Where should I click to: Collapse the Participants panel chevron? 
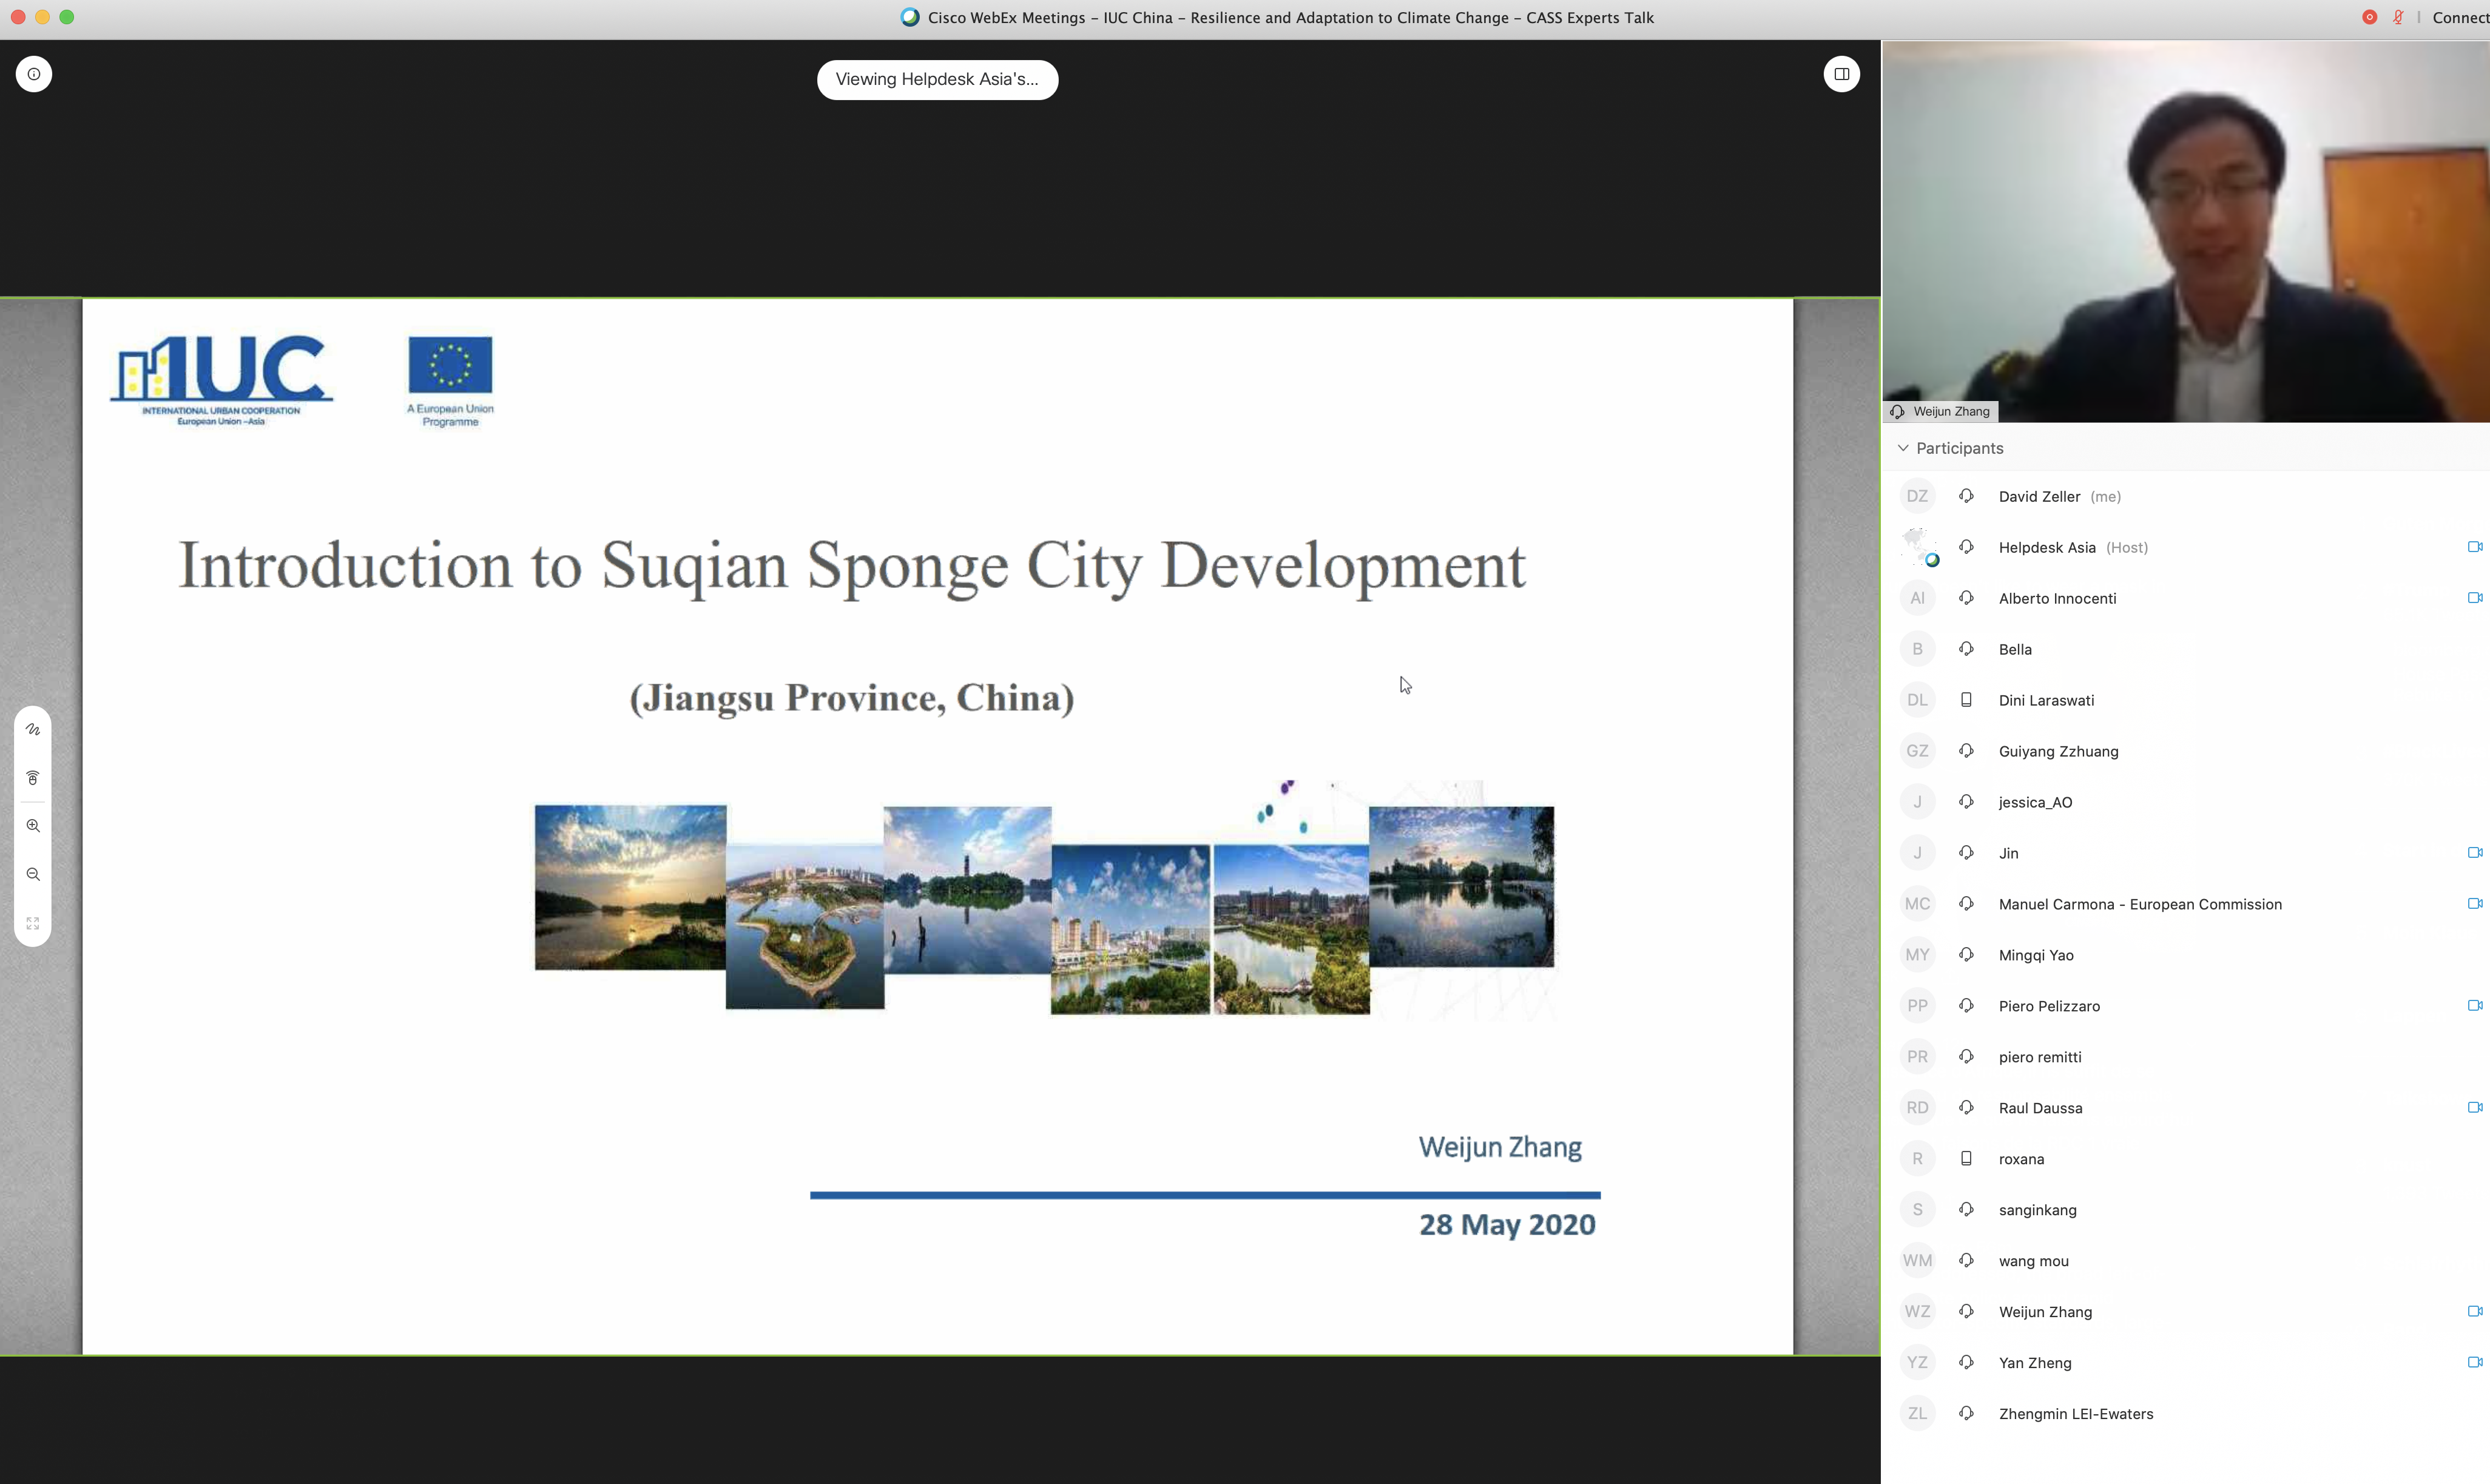pos(1903,448)
